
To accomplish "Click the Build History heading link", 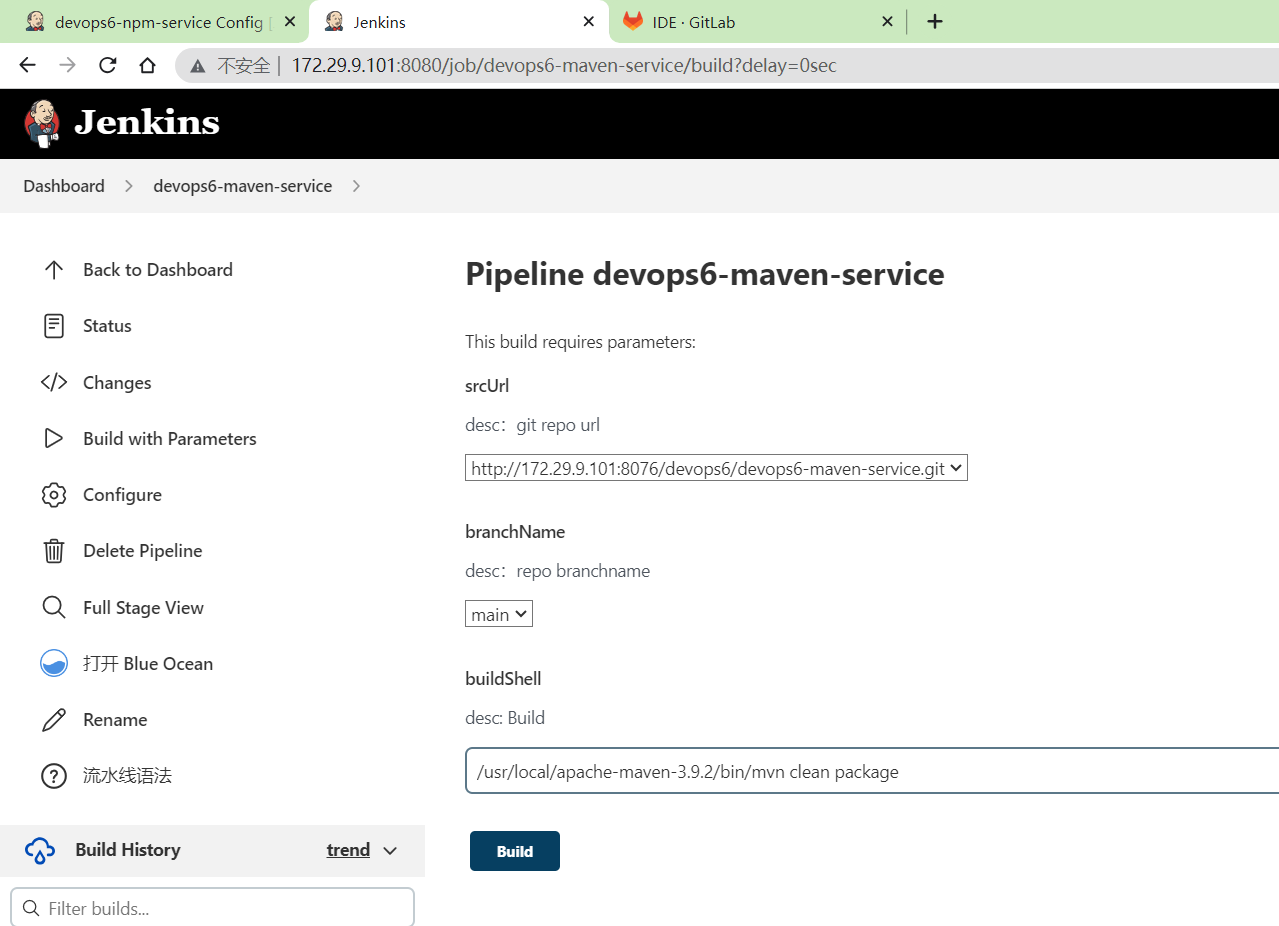I will [x=128, y=850].
